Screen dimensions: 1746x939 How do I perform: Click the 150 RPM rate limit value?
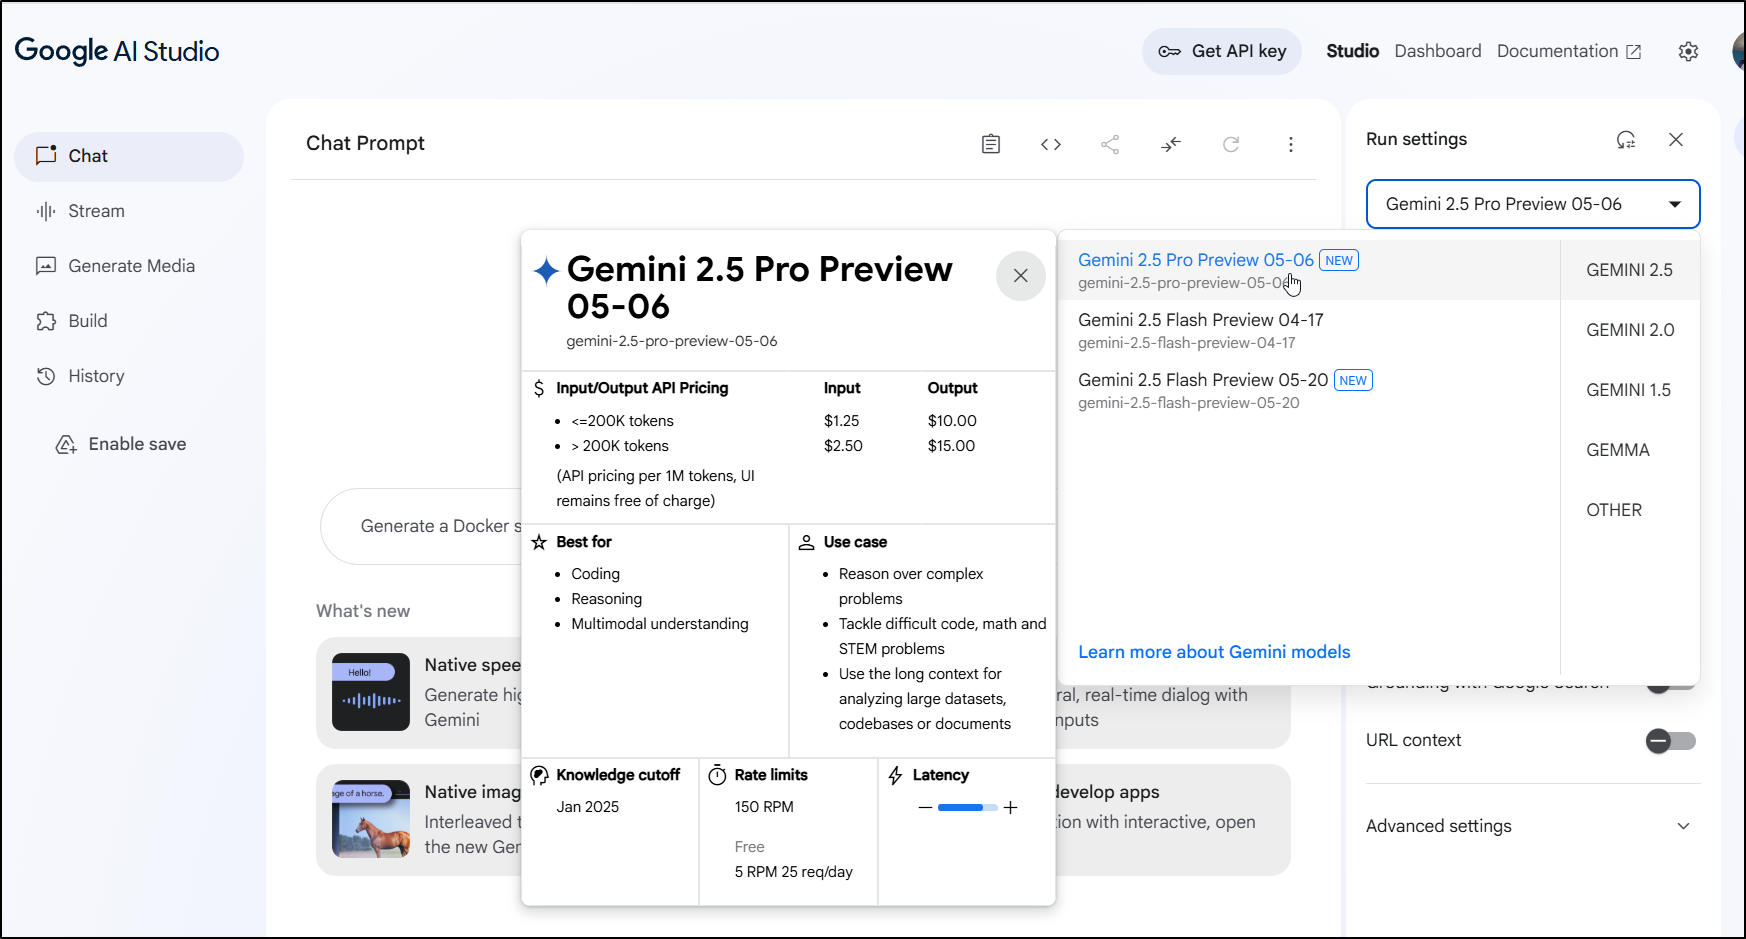[x=764, y=807]
